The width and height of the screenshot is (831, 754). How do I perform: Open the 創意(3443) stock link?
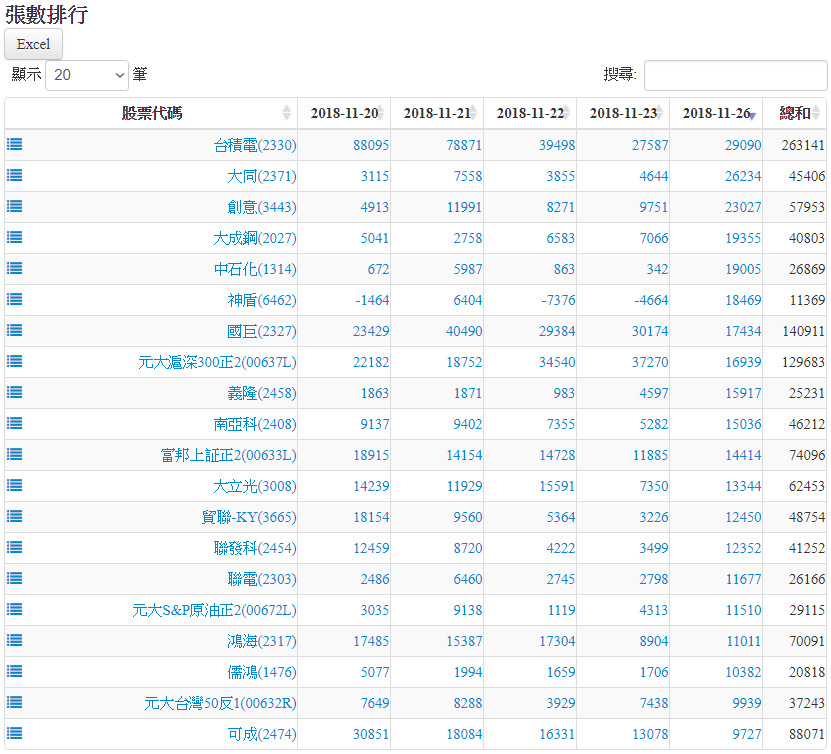coord(261,207)
